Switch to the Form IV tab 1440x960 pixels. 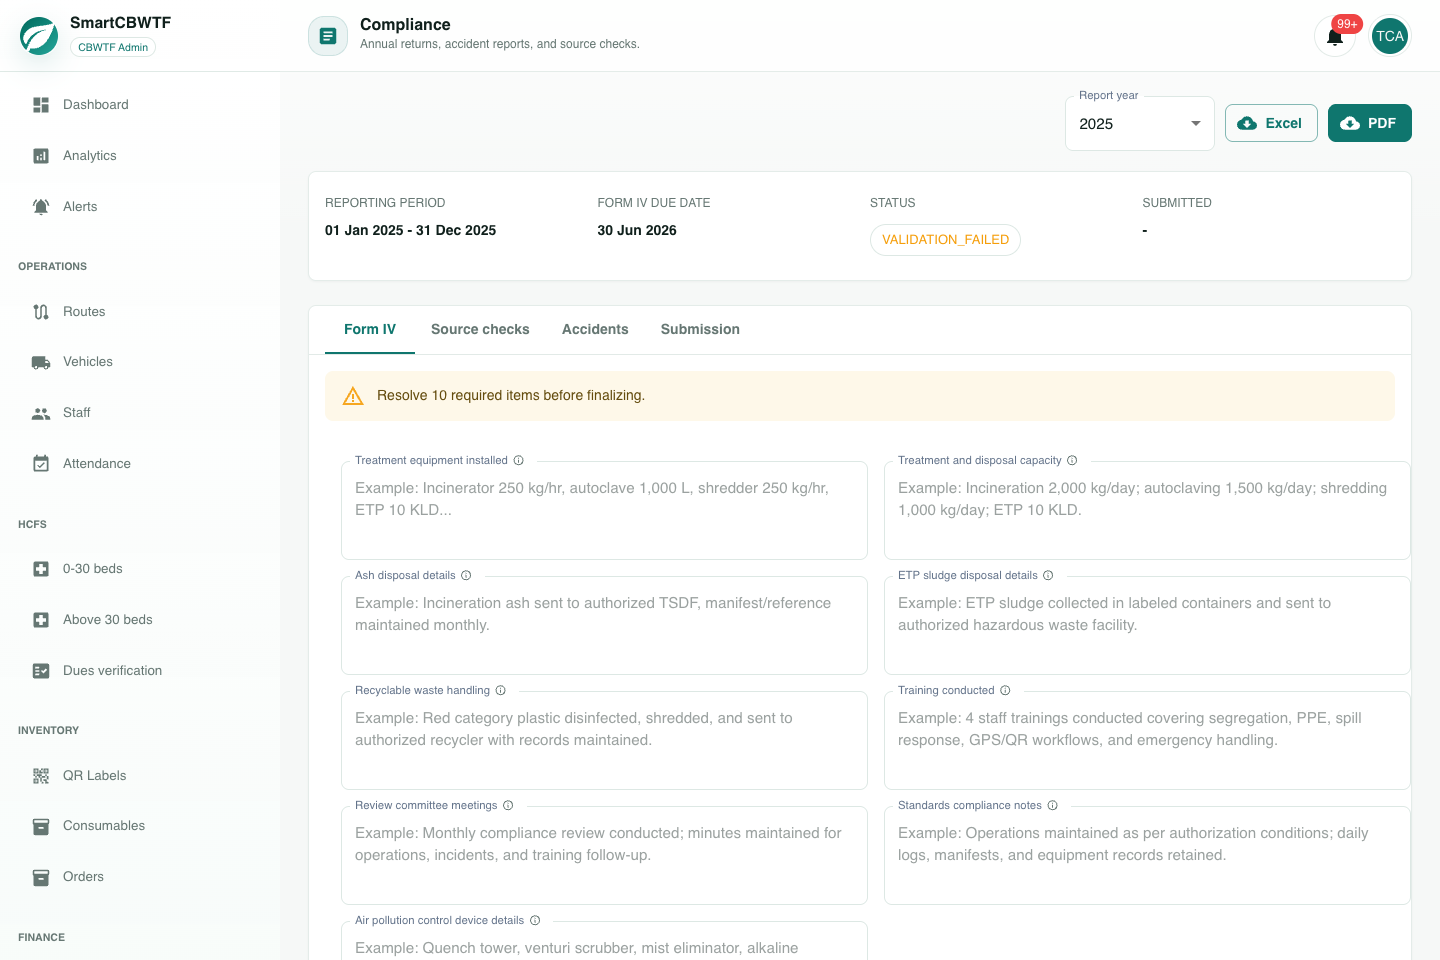(x=370, y=330)
